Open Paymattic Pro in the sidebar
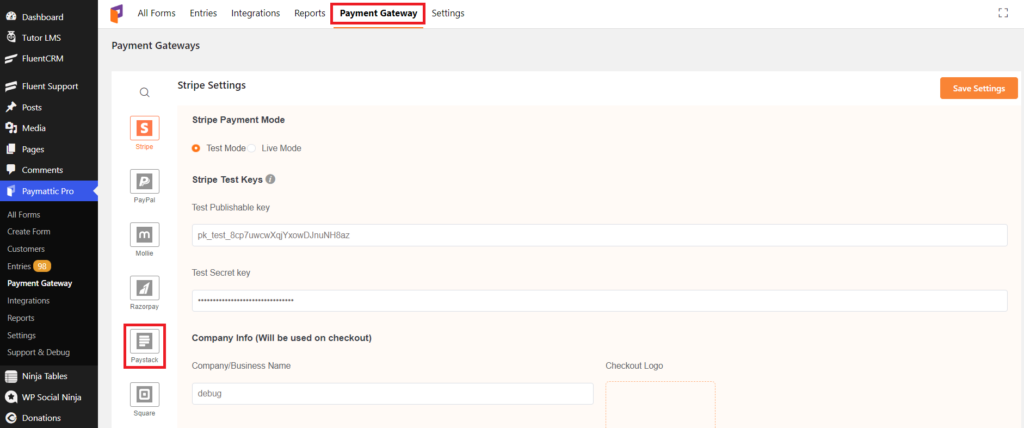This screenshot has width=1024, height=428. 49,191
